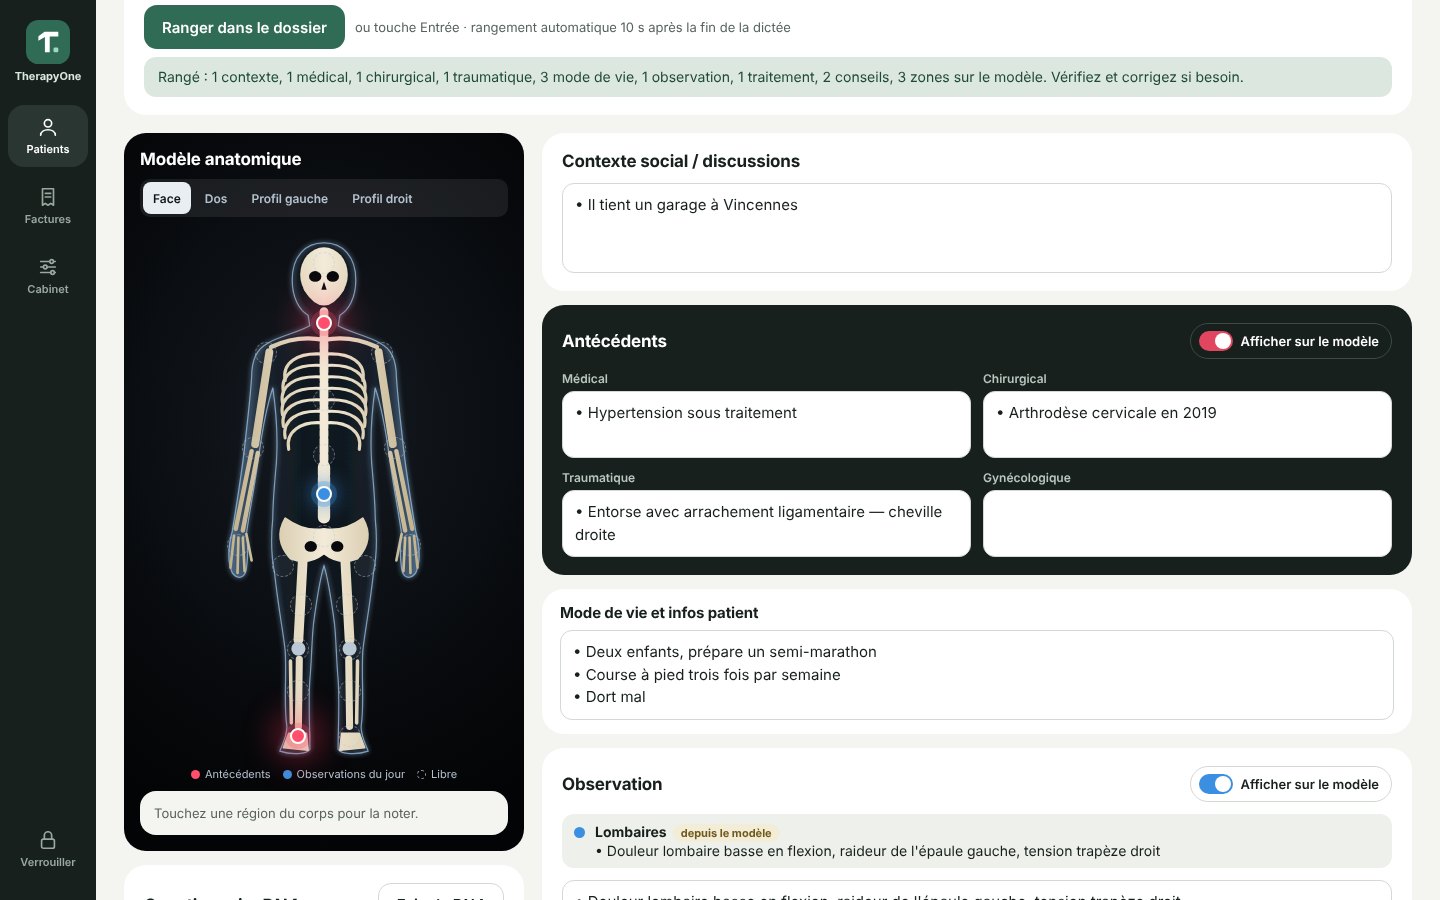
Task: Click the red right ankle marker on skeleton
Action: (298, 736)
